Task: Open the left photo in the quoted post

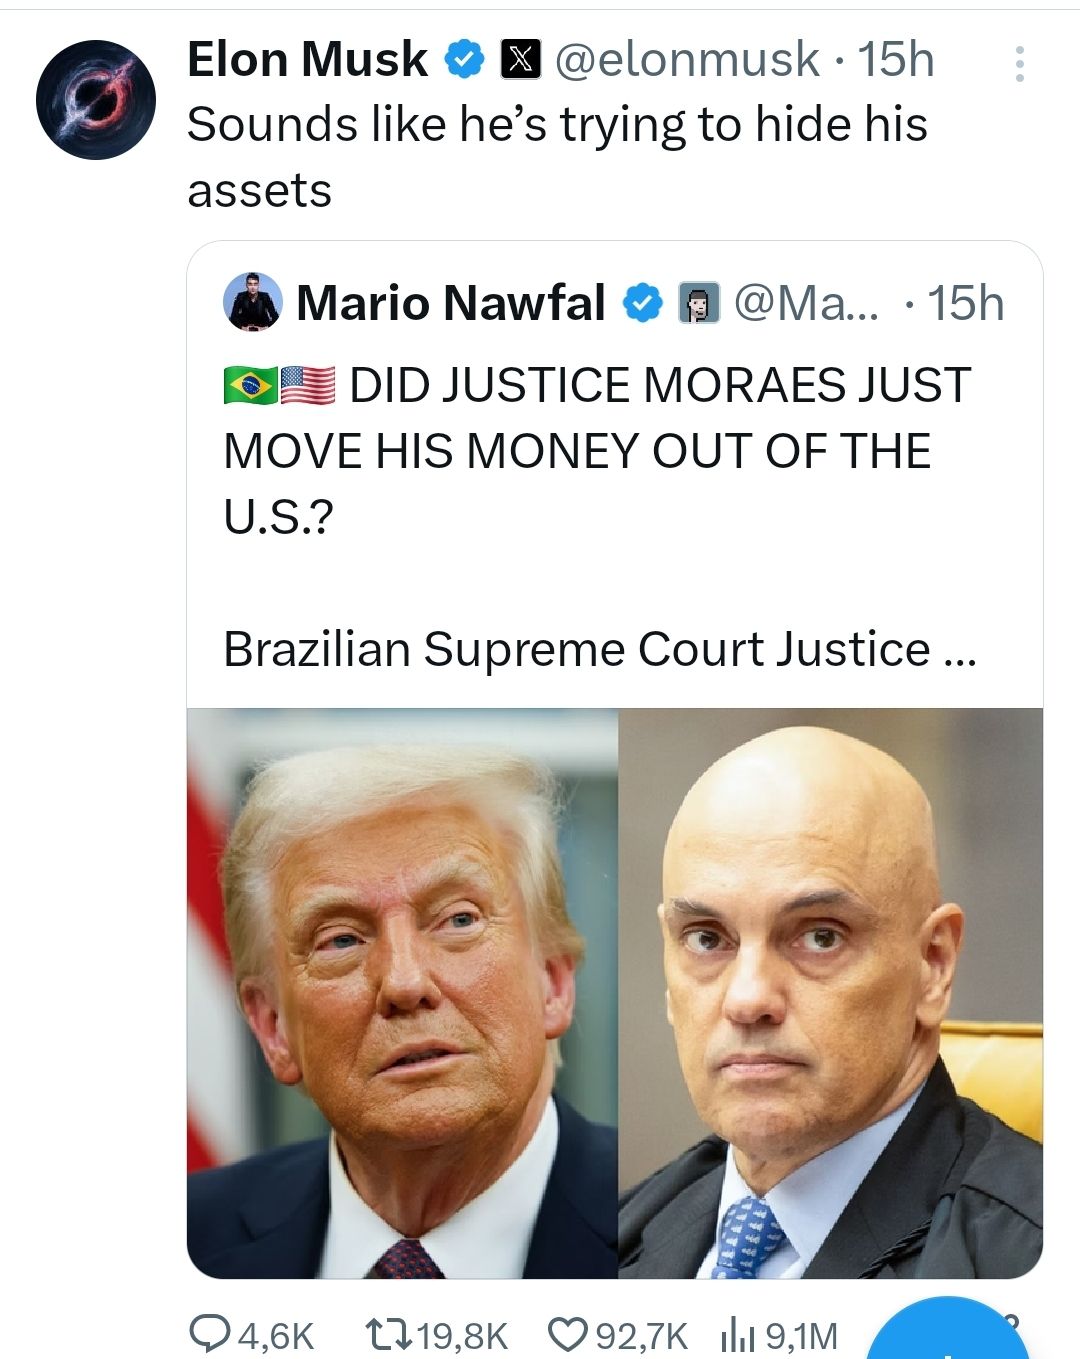Action: pyautogui.click(x=403, y=992)
